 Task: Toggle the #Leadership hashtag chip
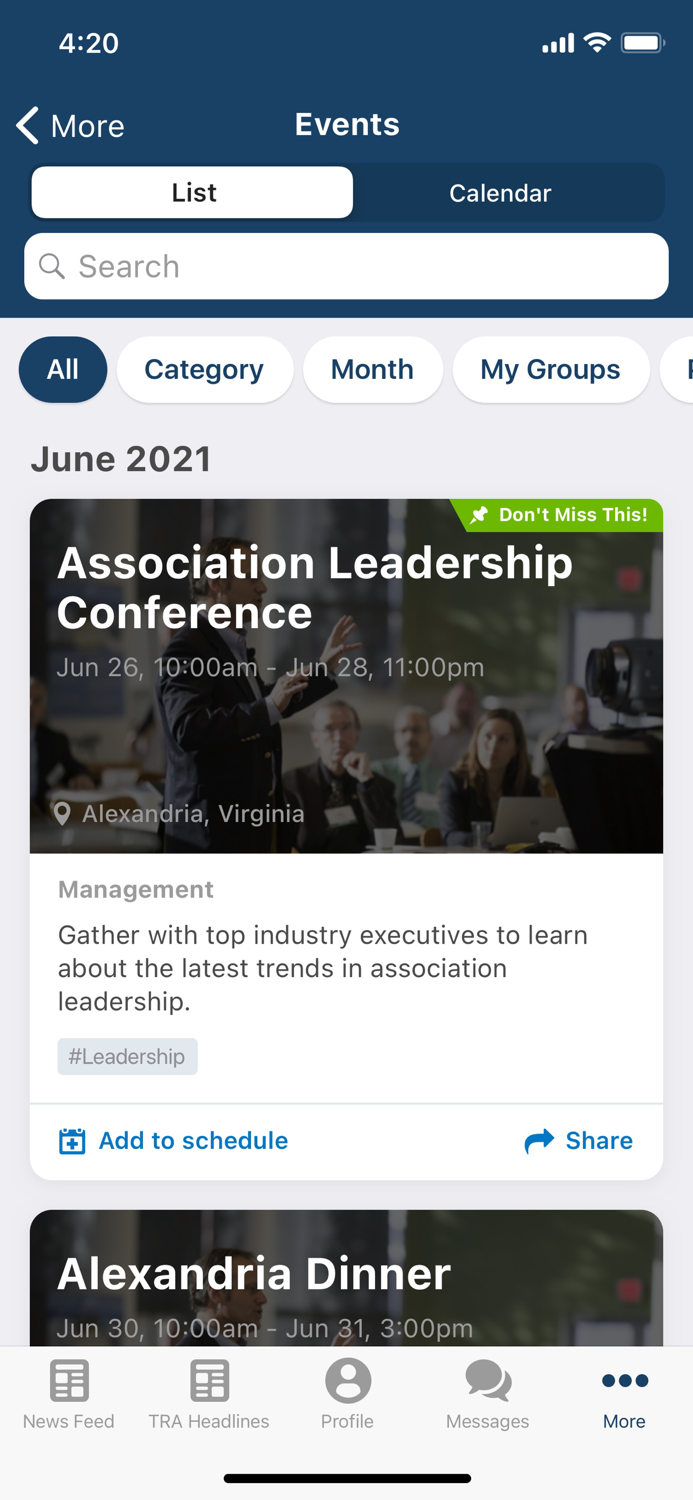click(127, 1056)
